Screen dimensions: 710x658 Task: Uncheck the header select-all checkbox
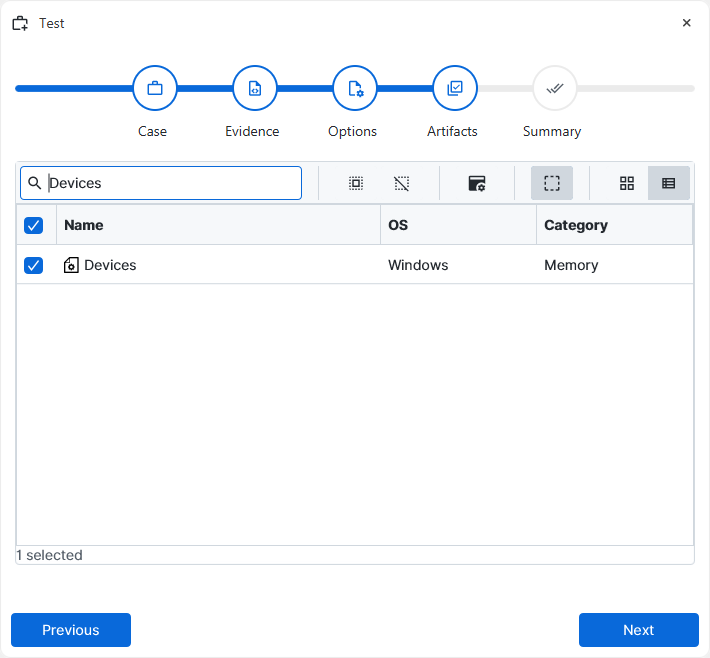pos(34,225)
